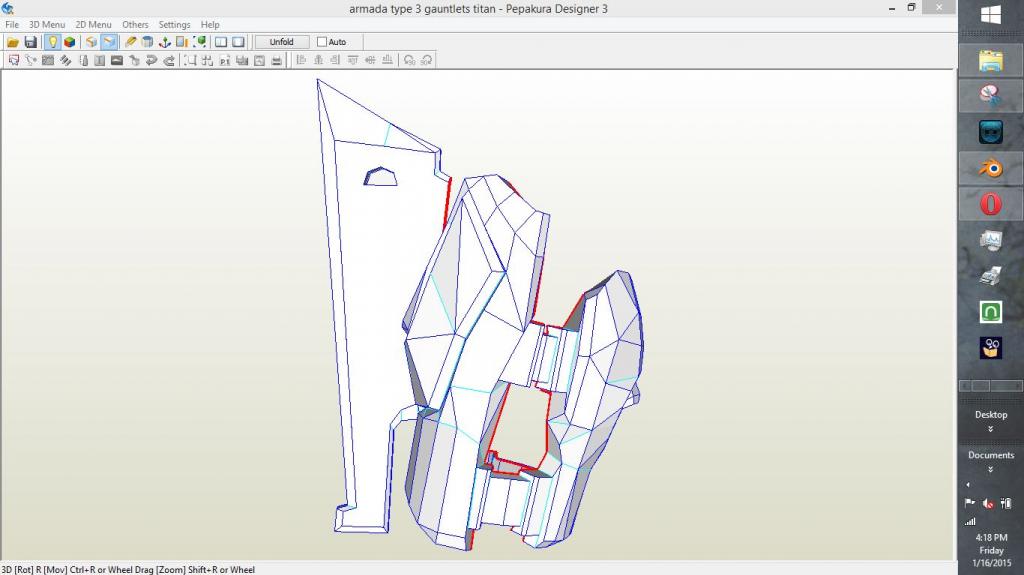Click the align bottom icon
The width and height of the screenshot is (1024, 575).
coord(388,60)
